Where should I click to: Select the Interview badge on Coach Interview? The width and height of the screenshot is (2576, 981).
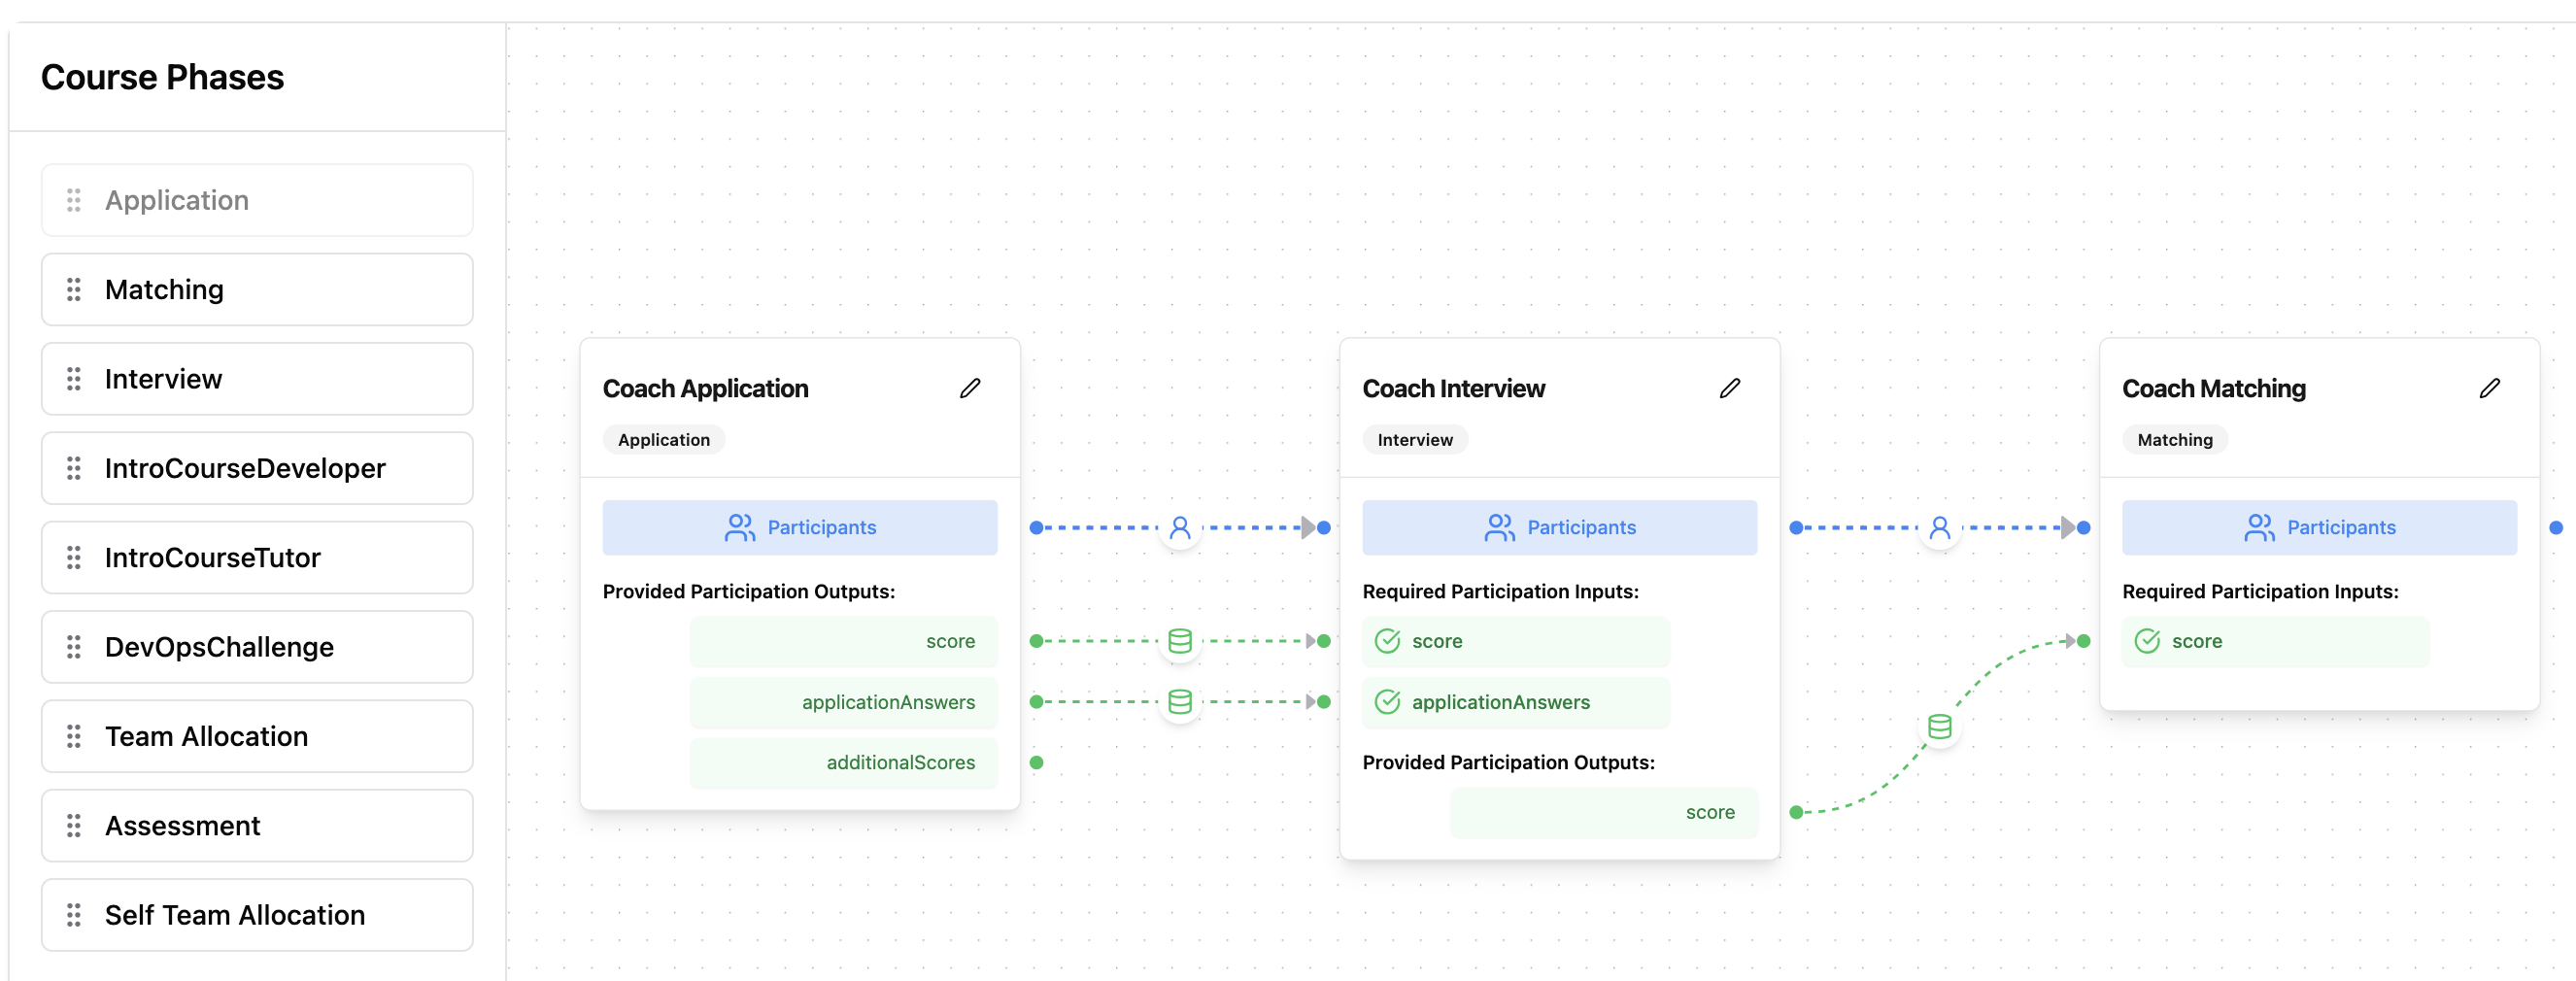coord(1415,439)
